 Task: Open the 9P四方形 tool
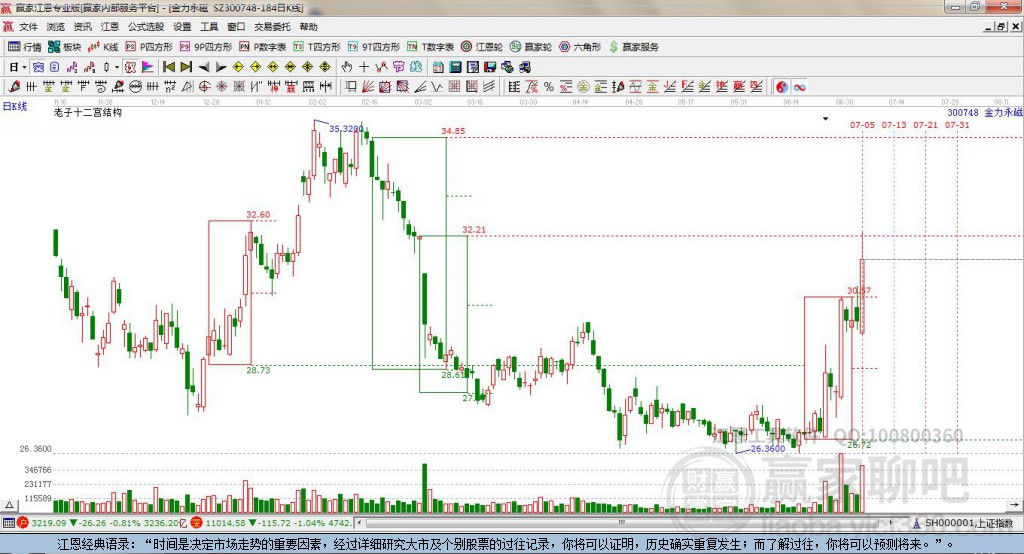(x=206, y=47)
